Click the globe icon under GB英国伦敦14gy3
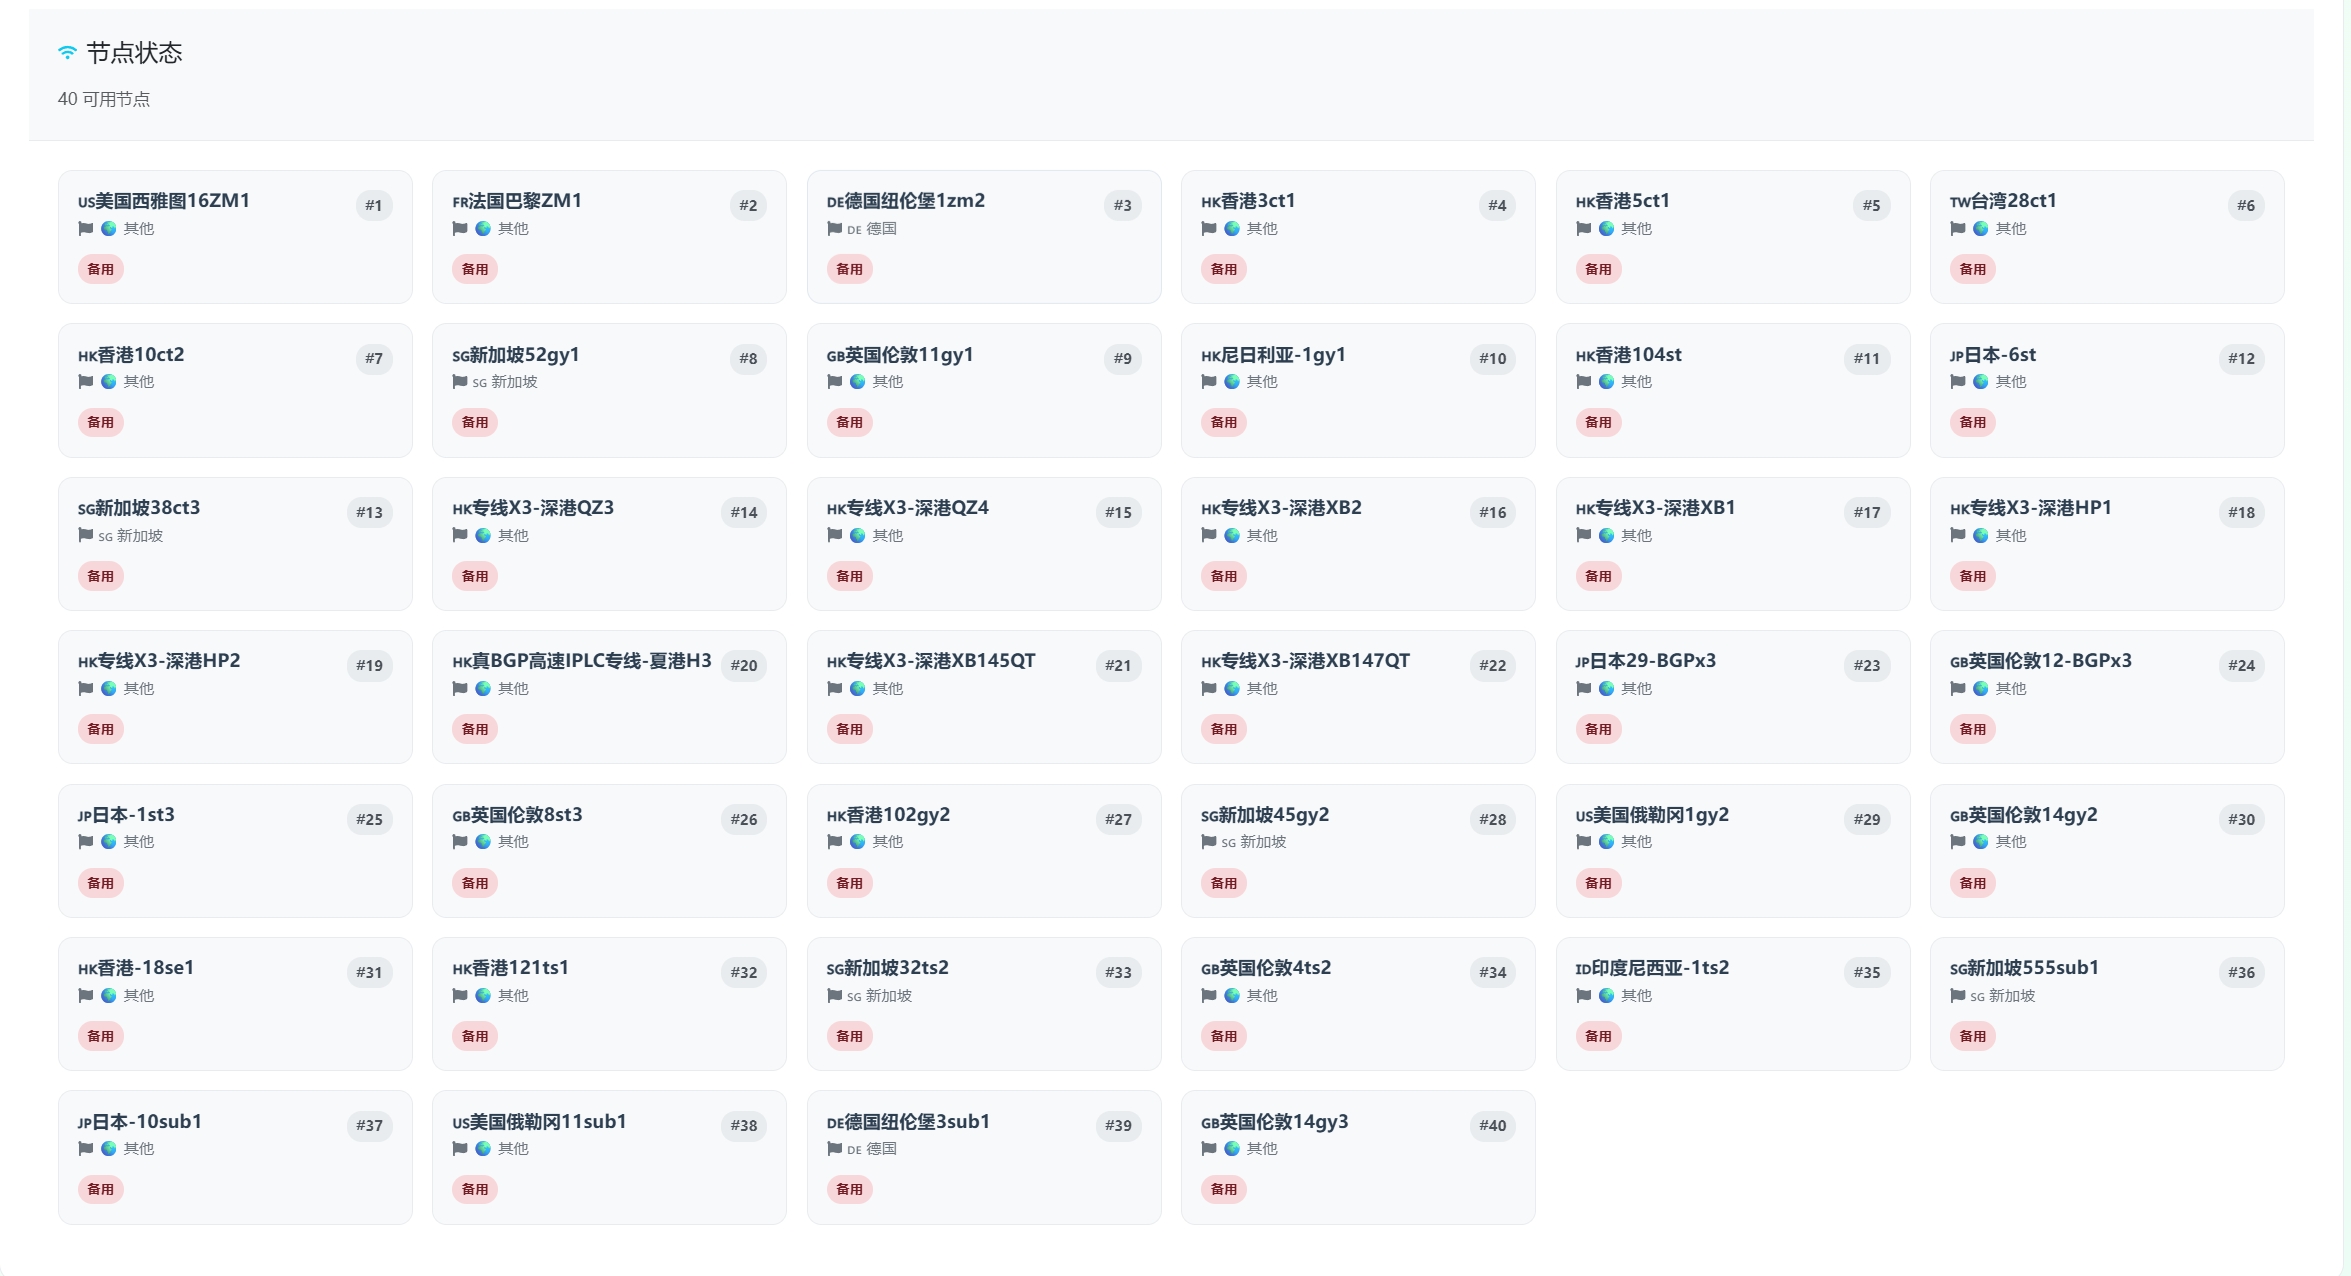The width and height of the screenshot is (2351, 1276). pyautogui.click(x=1232, y=1149)
